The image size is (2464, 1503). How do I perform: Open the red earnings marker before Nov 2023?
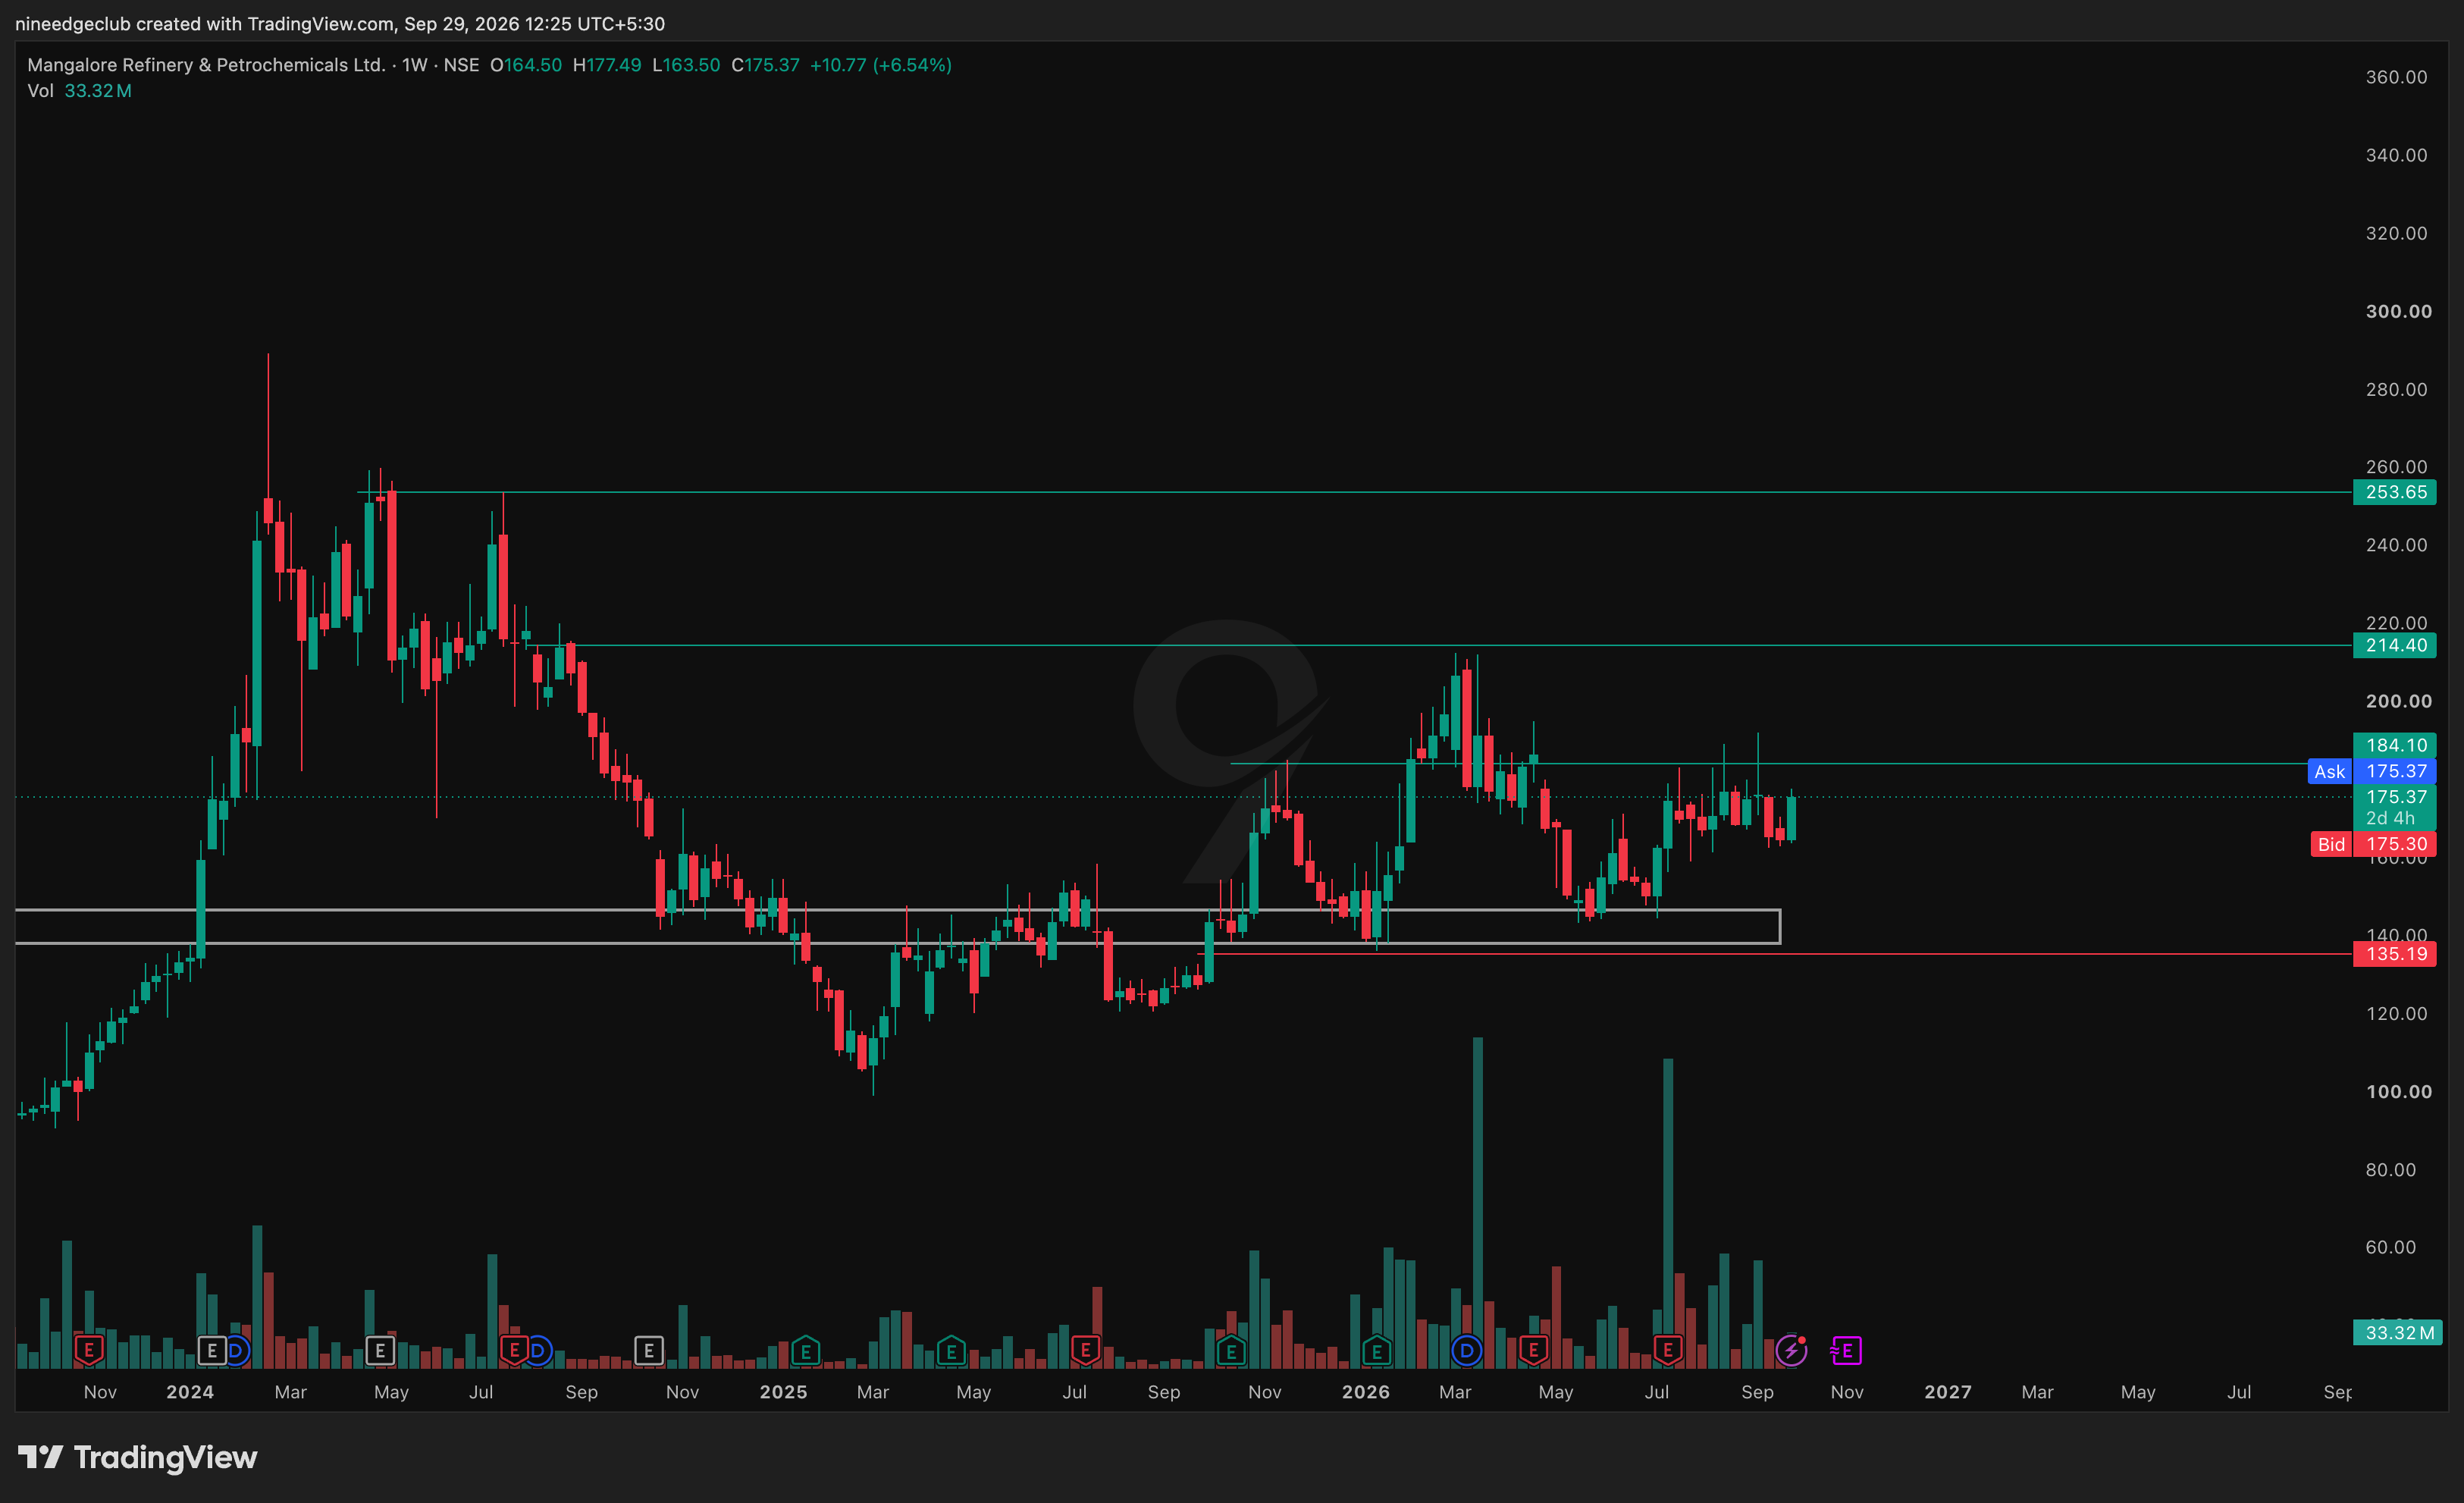(x=88, y=1351)
